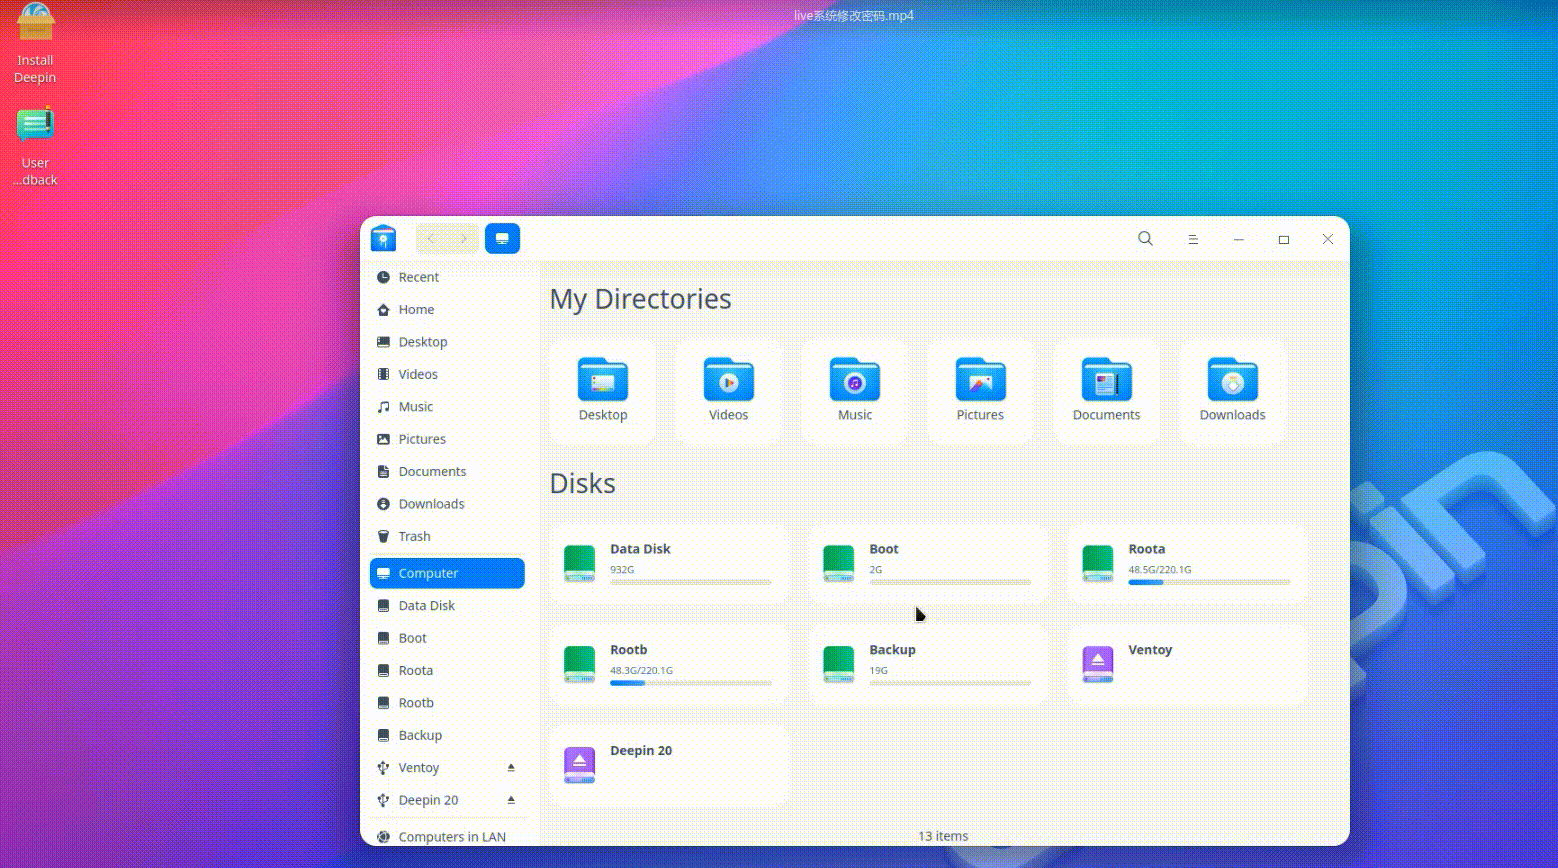The image size is (1558, 868).
Task: Open Trash from the sidebar
Action: pos(414,537)
